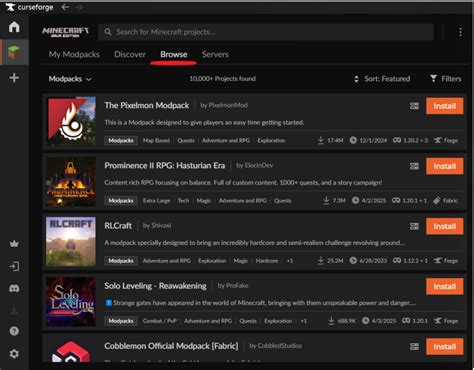Click the Minecraft logo header
The width and height of the screenshot is (474, 370).
coord(65,32)
